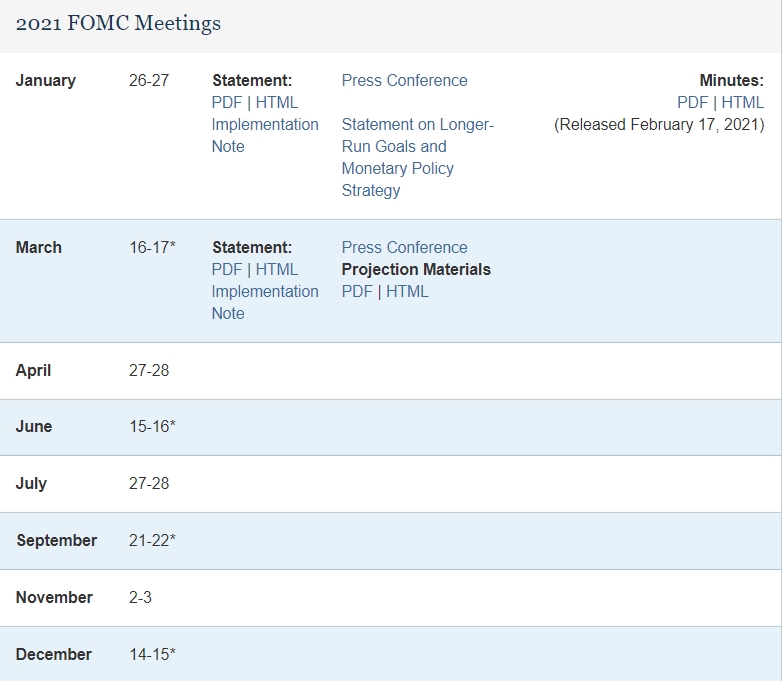Open March Statement HTML link
Viewport: 782px width, 681px height.
(x=277, y=269)
